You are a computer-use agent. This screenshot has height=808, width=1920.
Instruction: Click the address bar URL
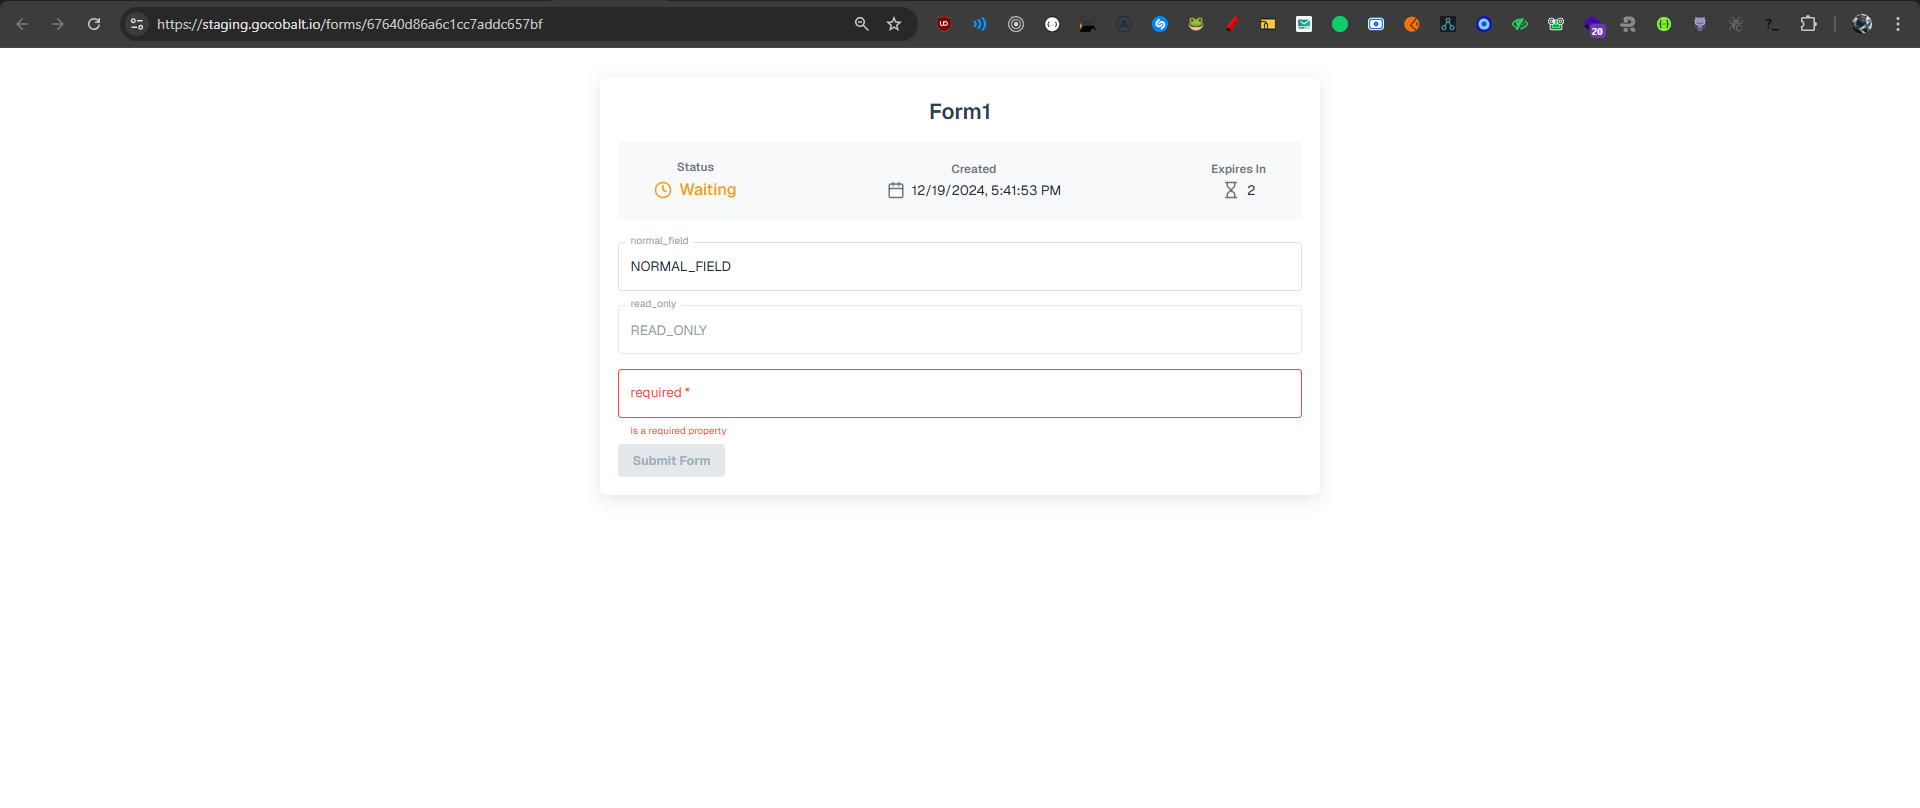[x=350, y=24]
